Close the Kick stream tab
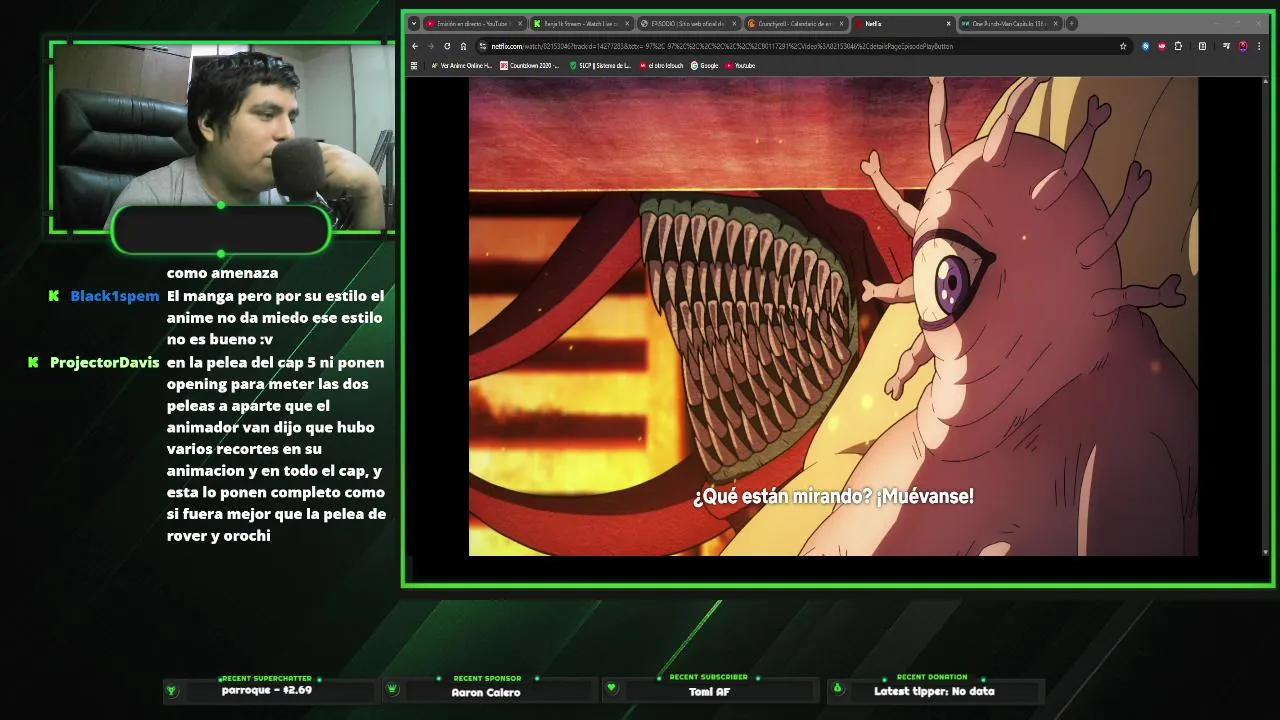The height and width of the screenshot is (720, 1280). 627,23
